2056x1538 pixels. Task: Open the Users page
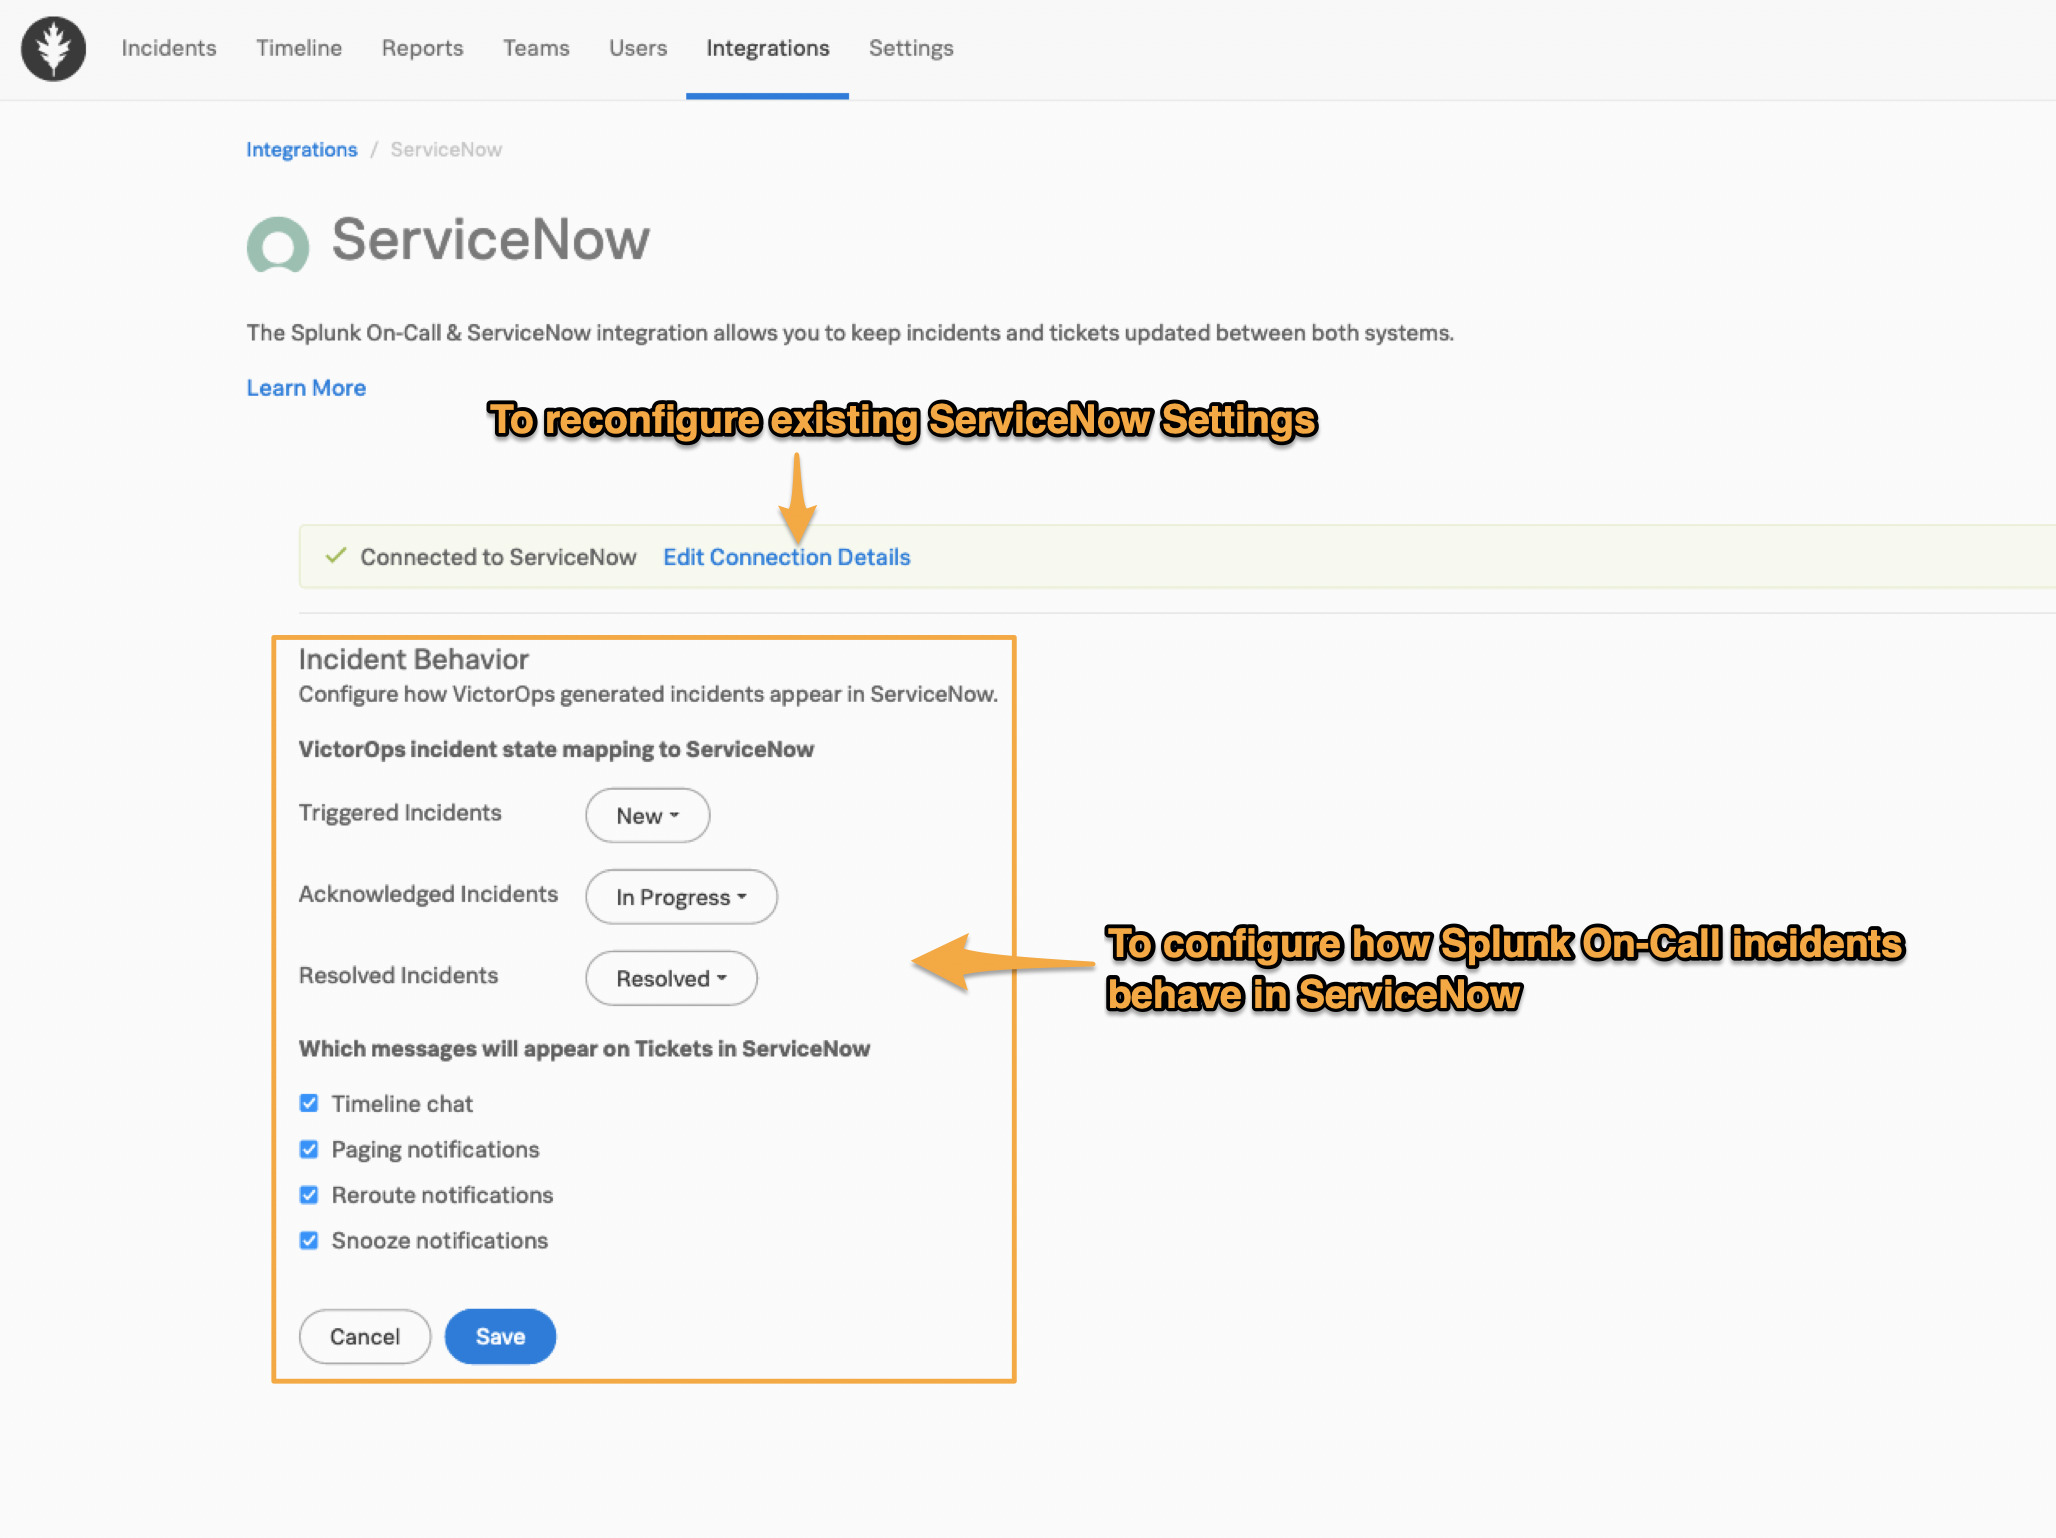637,48
